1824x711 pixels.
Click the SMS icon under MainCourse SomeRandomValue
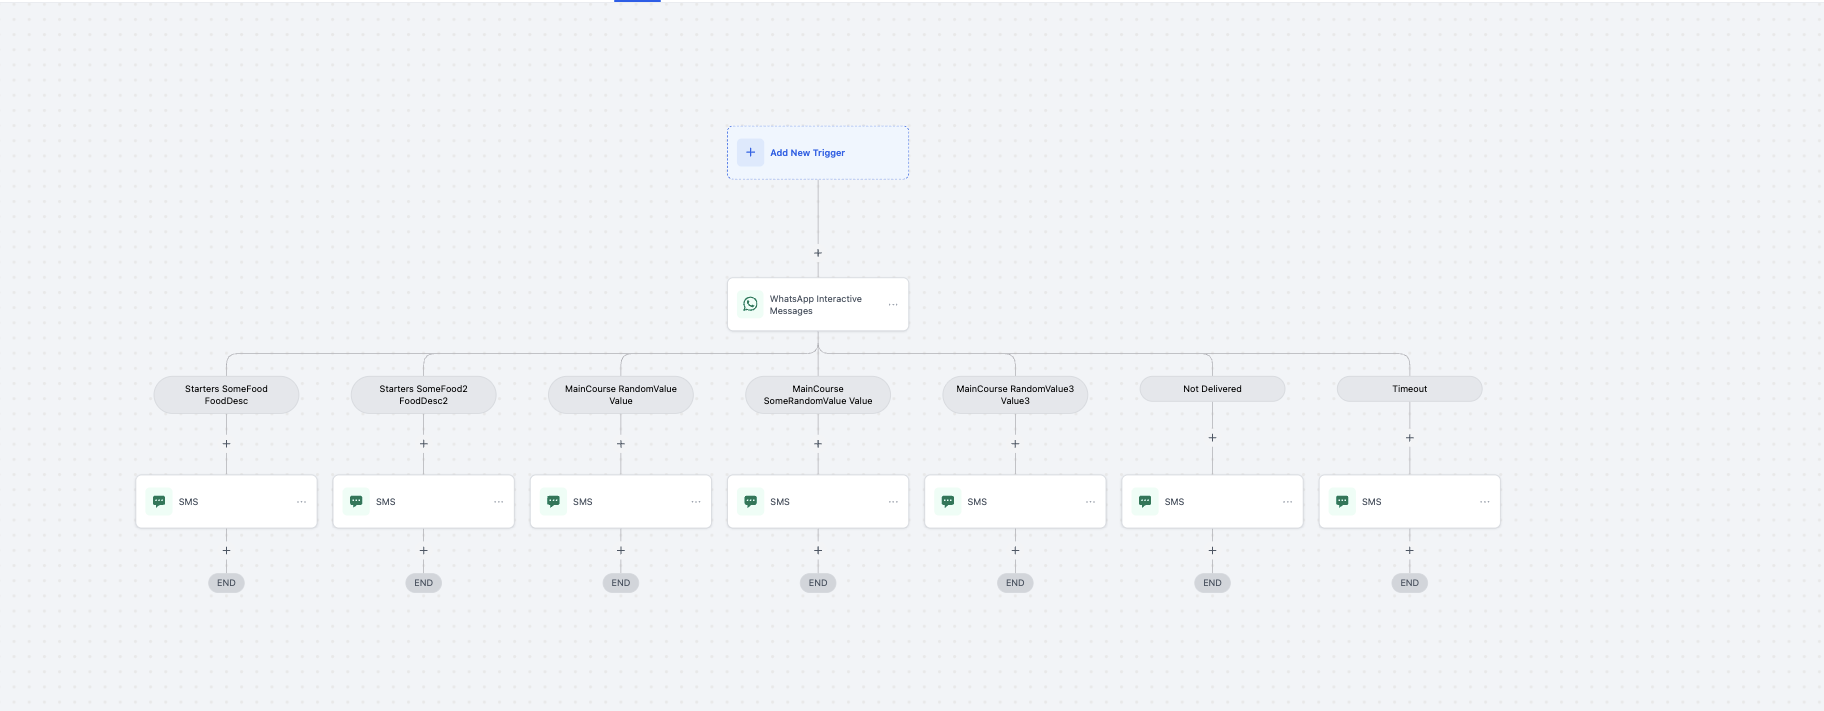coord(750,502)
